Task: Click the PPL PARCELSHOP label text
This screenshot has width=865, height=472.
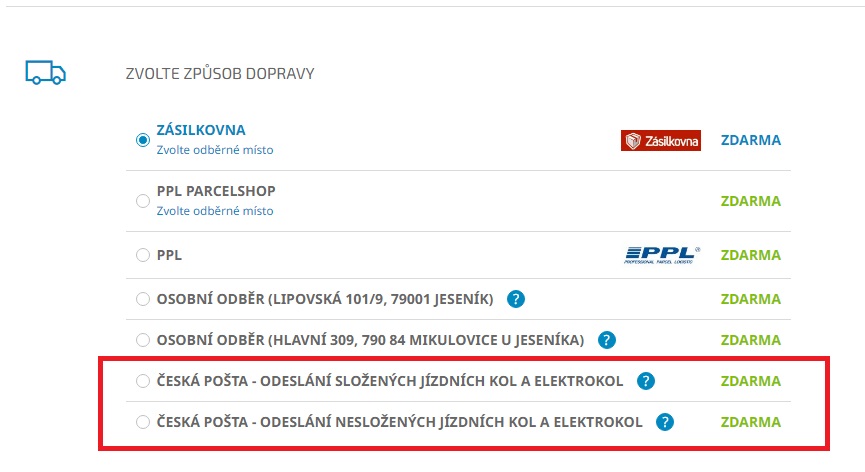Action: [216, 191]
